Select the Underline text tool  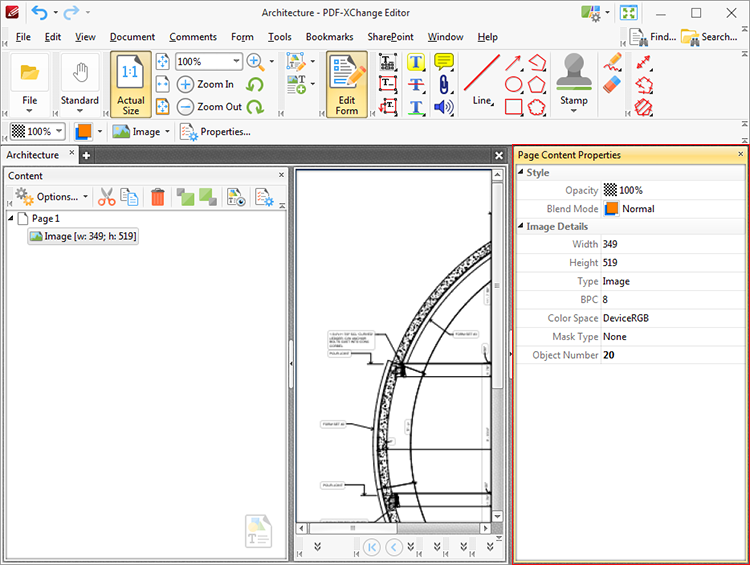416,107
